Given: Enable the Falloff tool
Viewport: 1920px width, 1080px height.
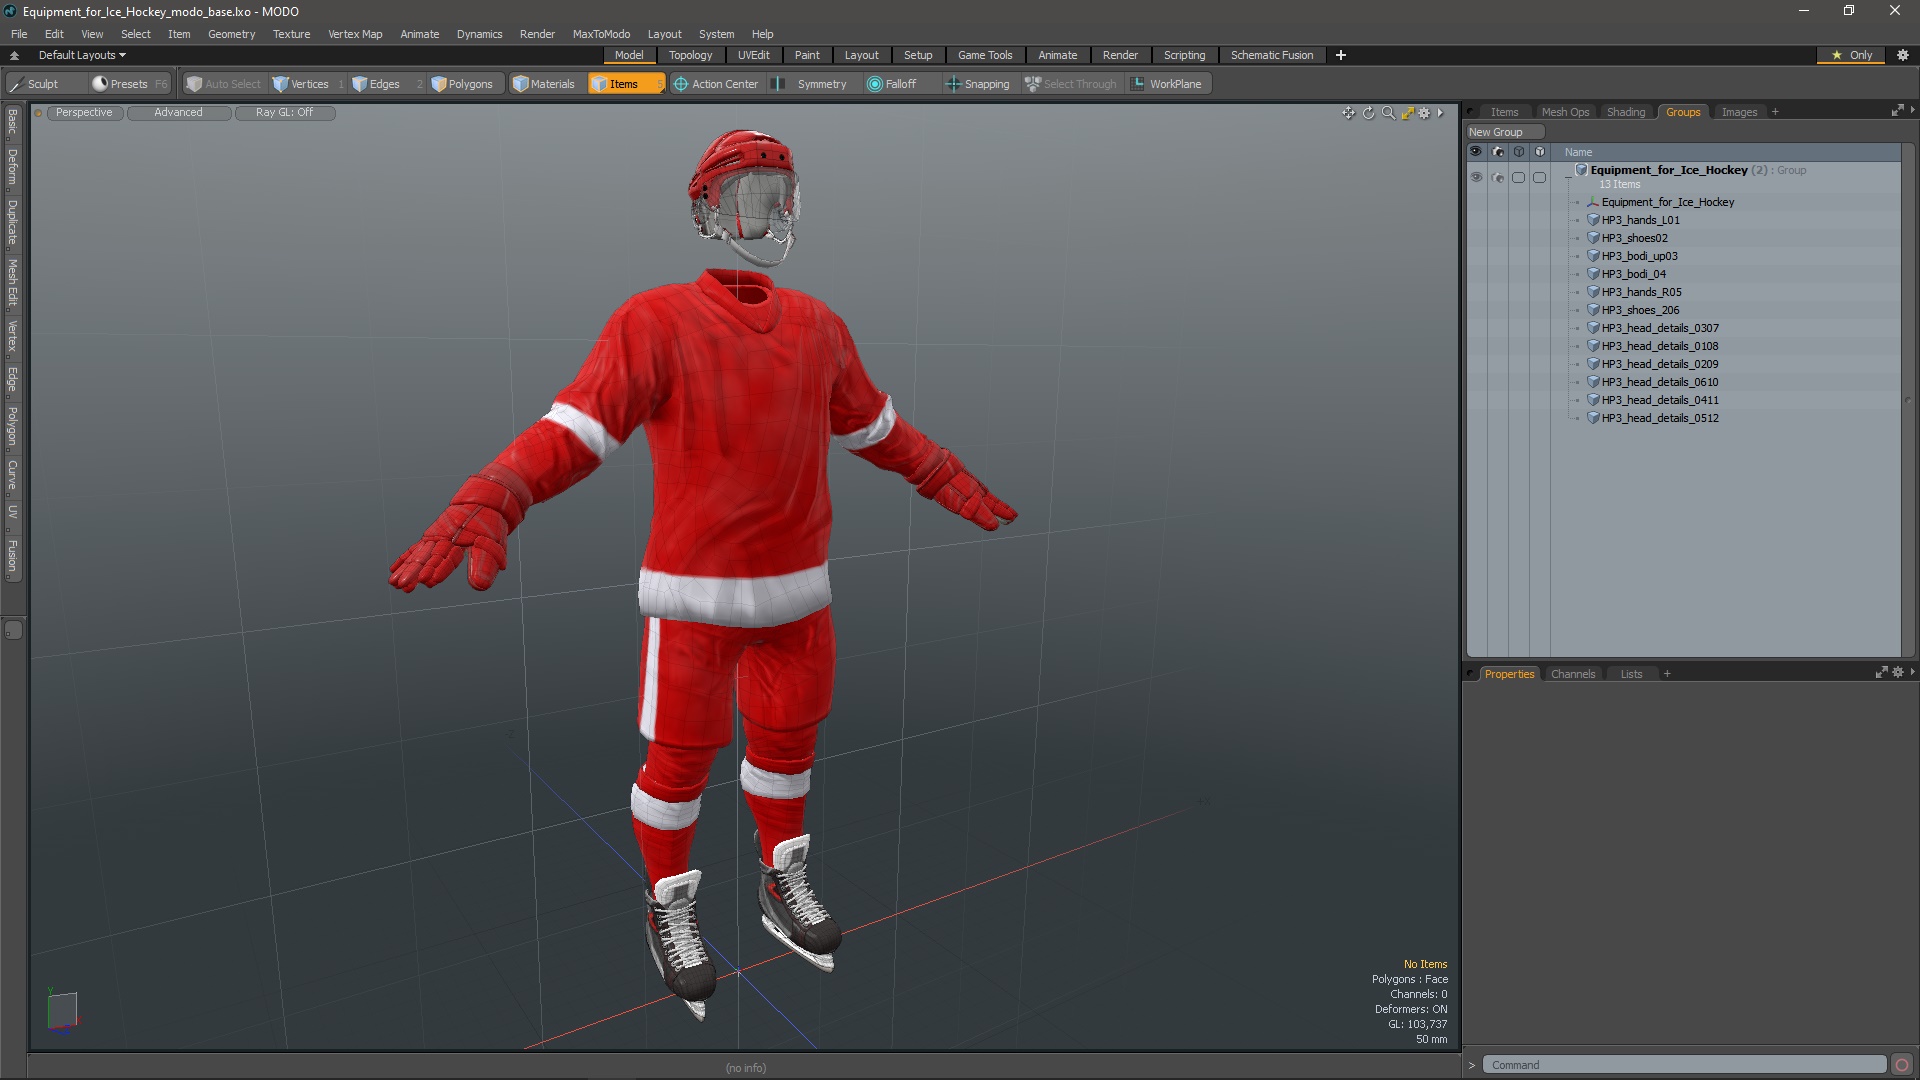Looking at the screenshot, I should [891, 84].
